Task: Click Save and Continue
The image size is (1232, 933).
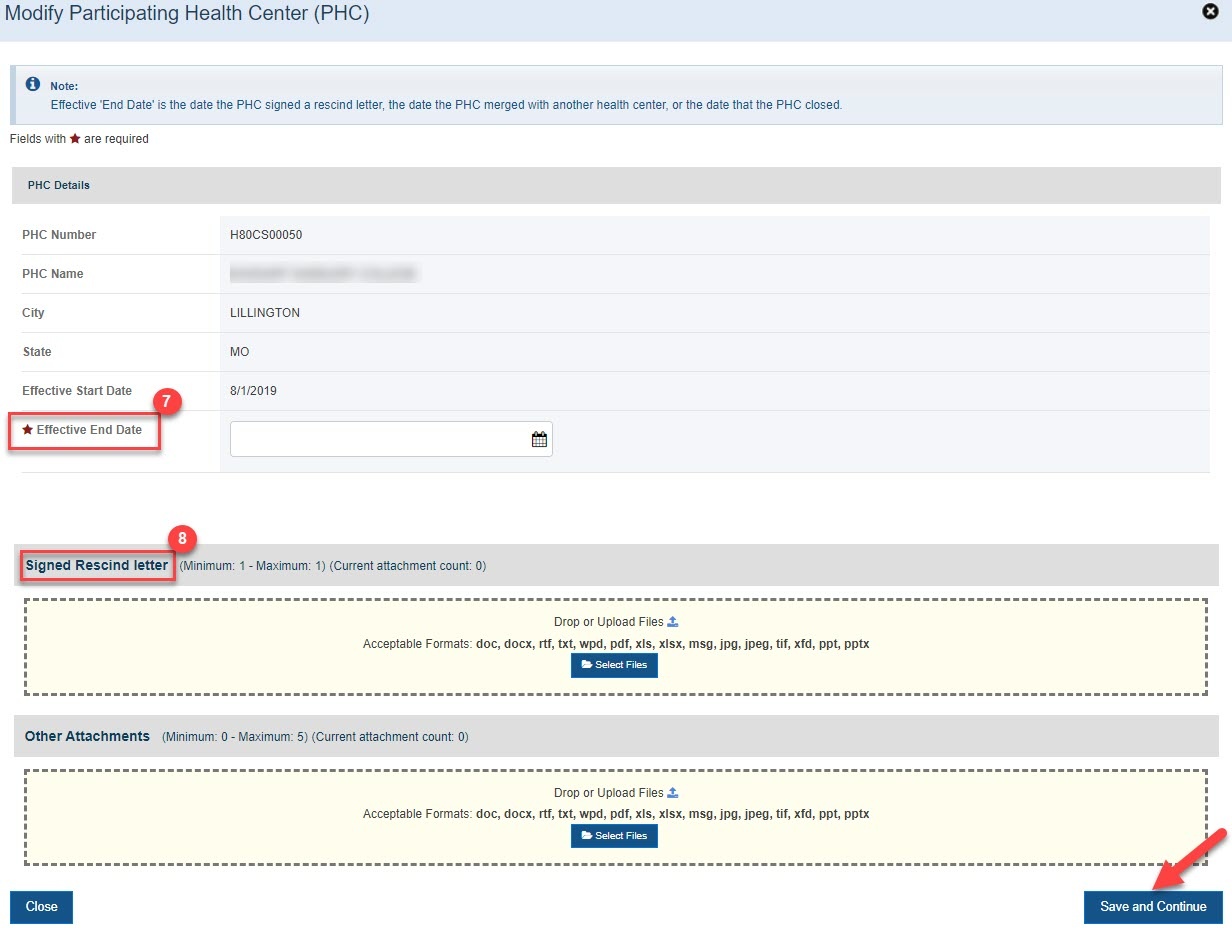Action: (x=1153, y=907)
